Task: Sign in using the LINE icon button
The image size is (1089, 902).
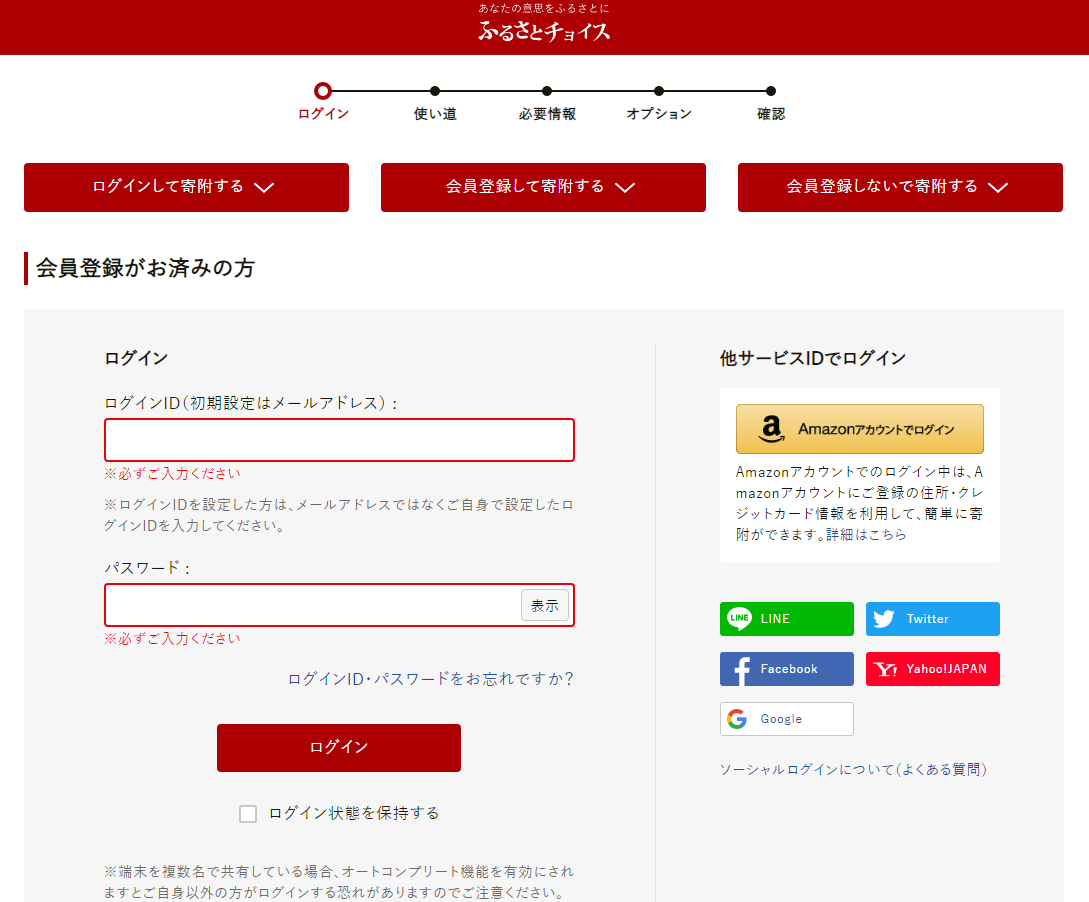Action: [x=786, y=619]
